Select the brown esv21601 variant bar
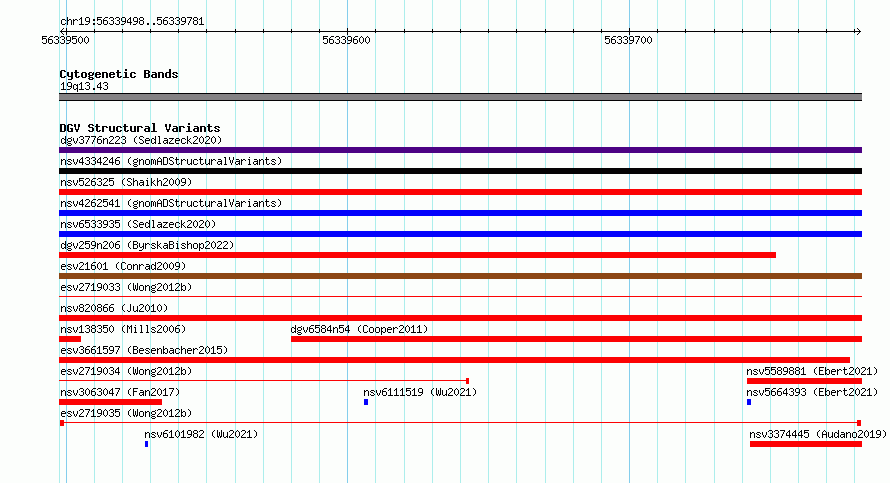This screenshot has height=483, width=890. (460, 276)
